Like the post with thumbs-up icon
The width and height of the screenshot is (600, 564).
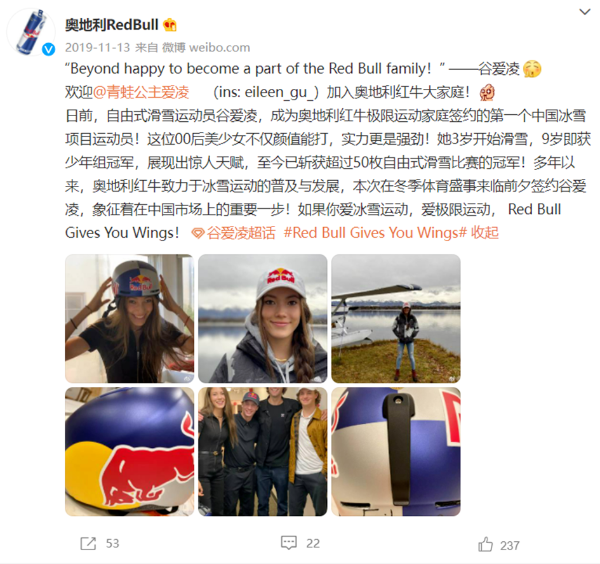point(485,544)
